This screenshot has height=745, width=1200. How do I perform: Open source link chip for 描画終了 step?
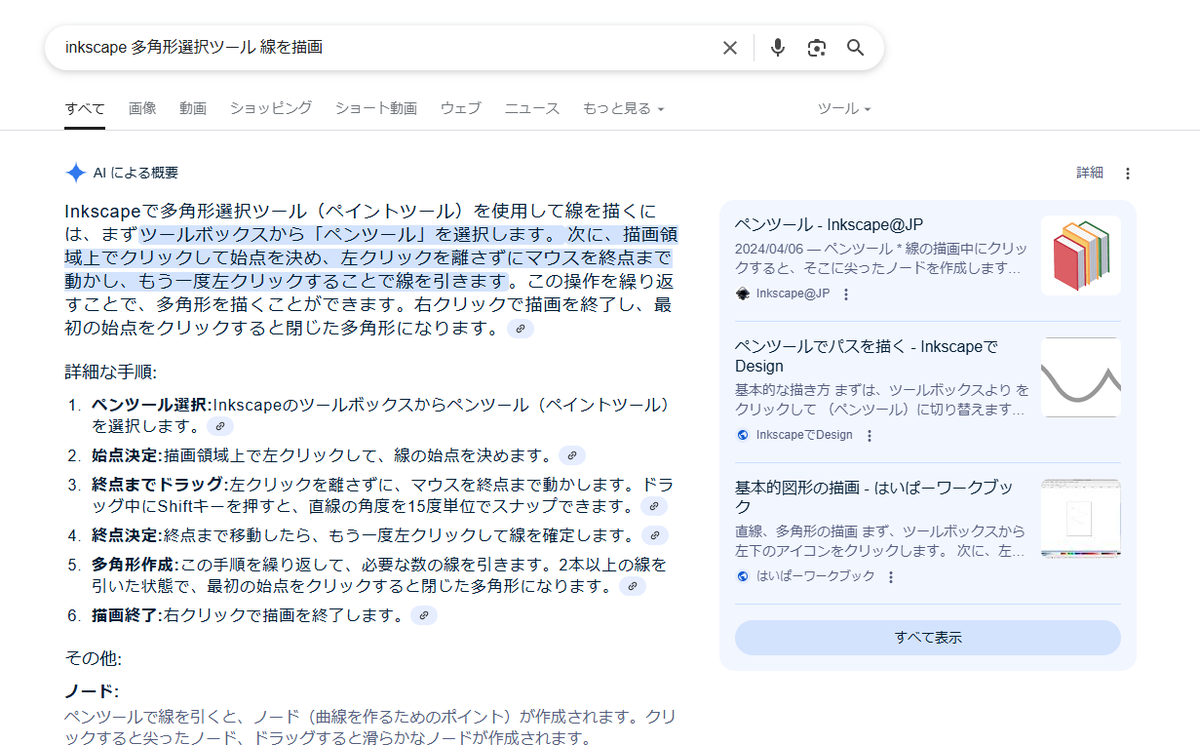(x=424, y=615)
